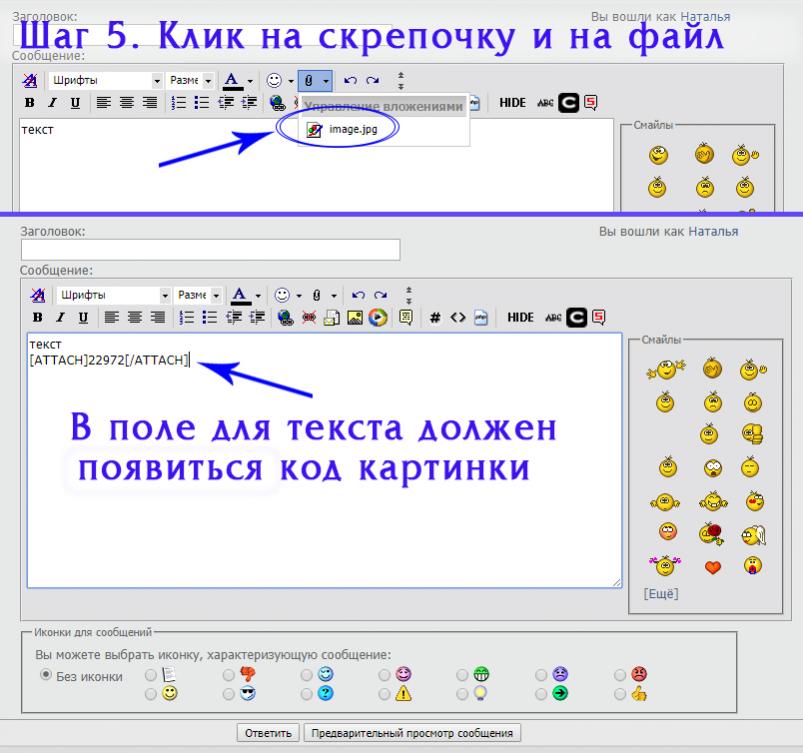Viewport: 803px width, 753px height.
Task: Click the HIDE tag button in lower toolbar
Action: point(520,317)
